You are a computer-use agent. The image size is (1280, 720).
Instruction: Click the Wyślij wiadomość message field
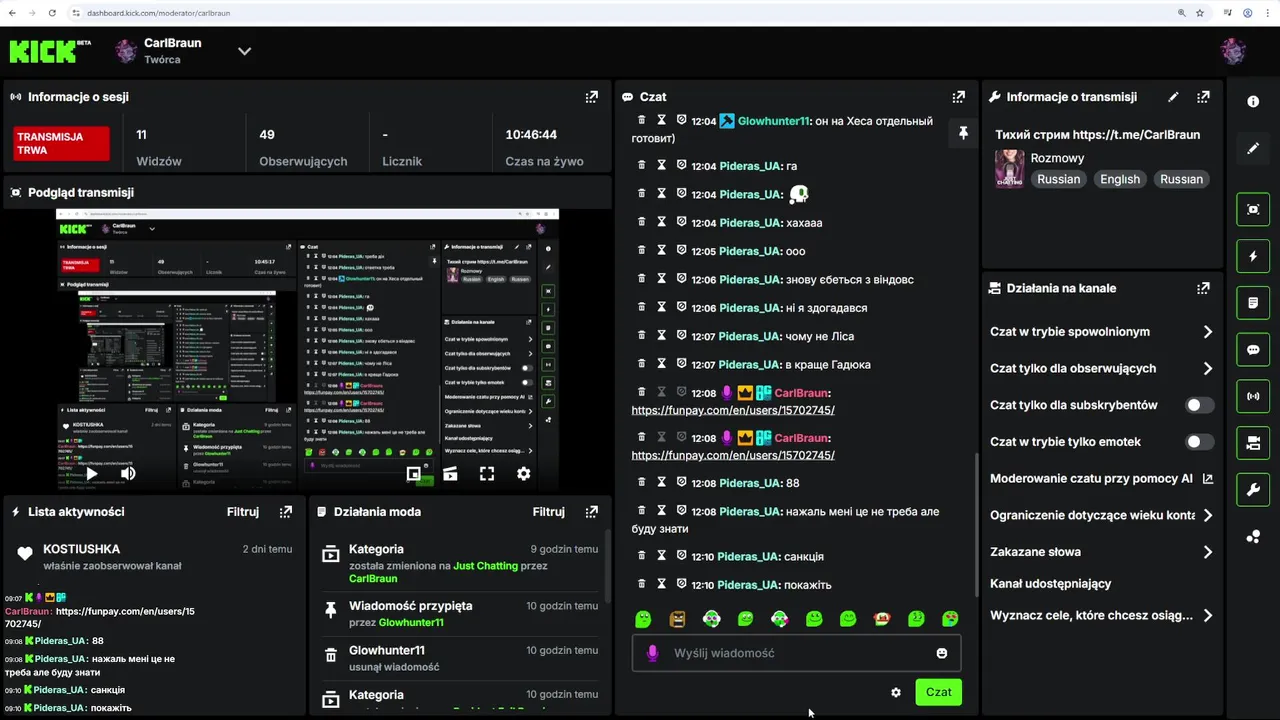[x=797, y=653]
